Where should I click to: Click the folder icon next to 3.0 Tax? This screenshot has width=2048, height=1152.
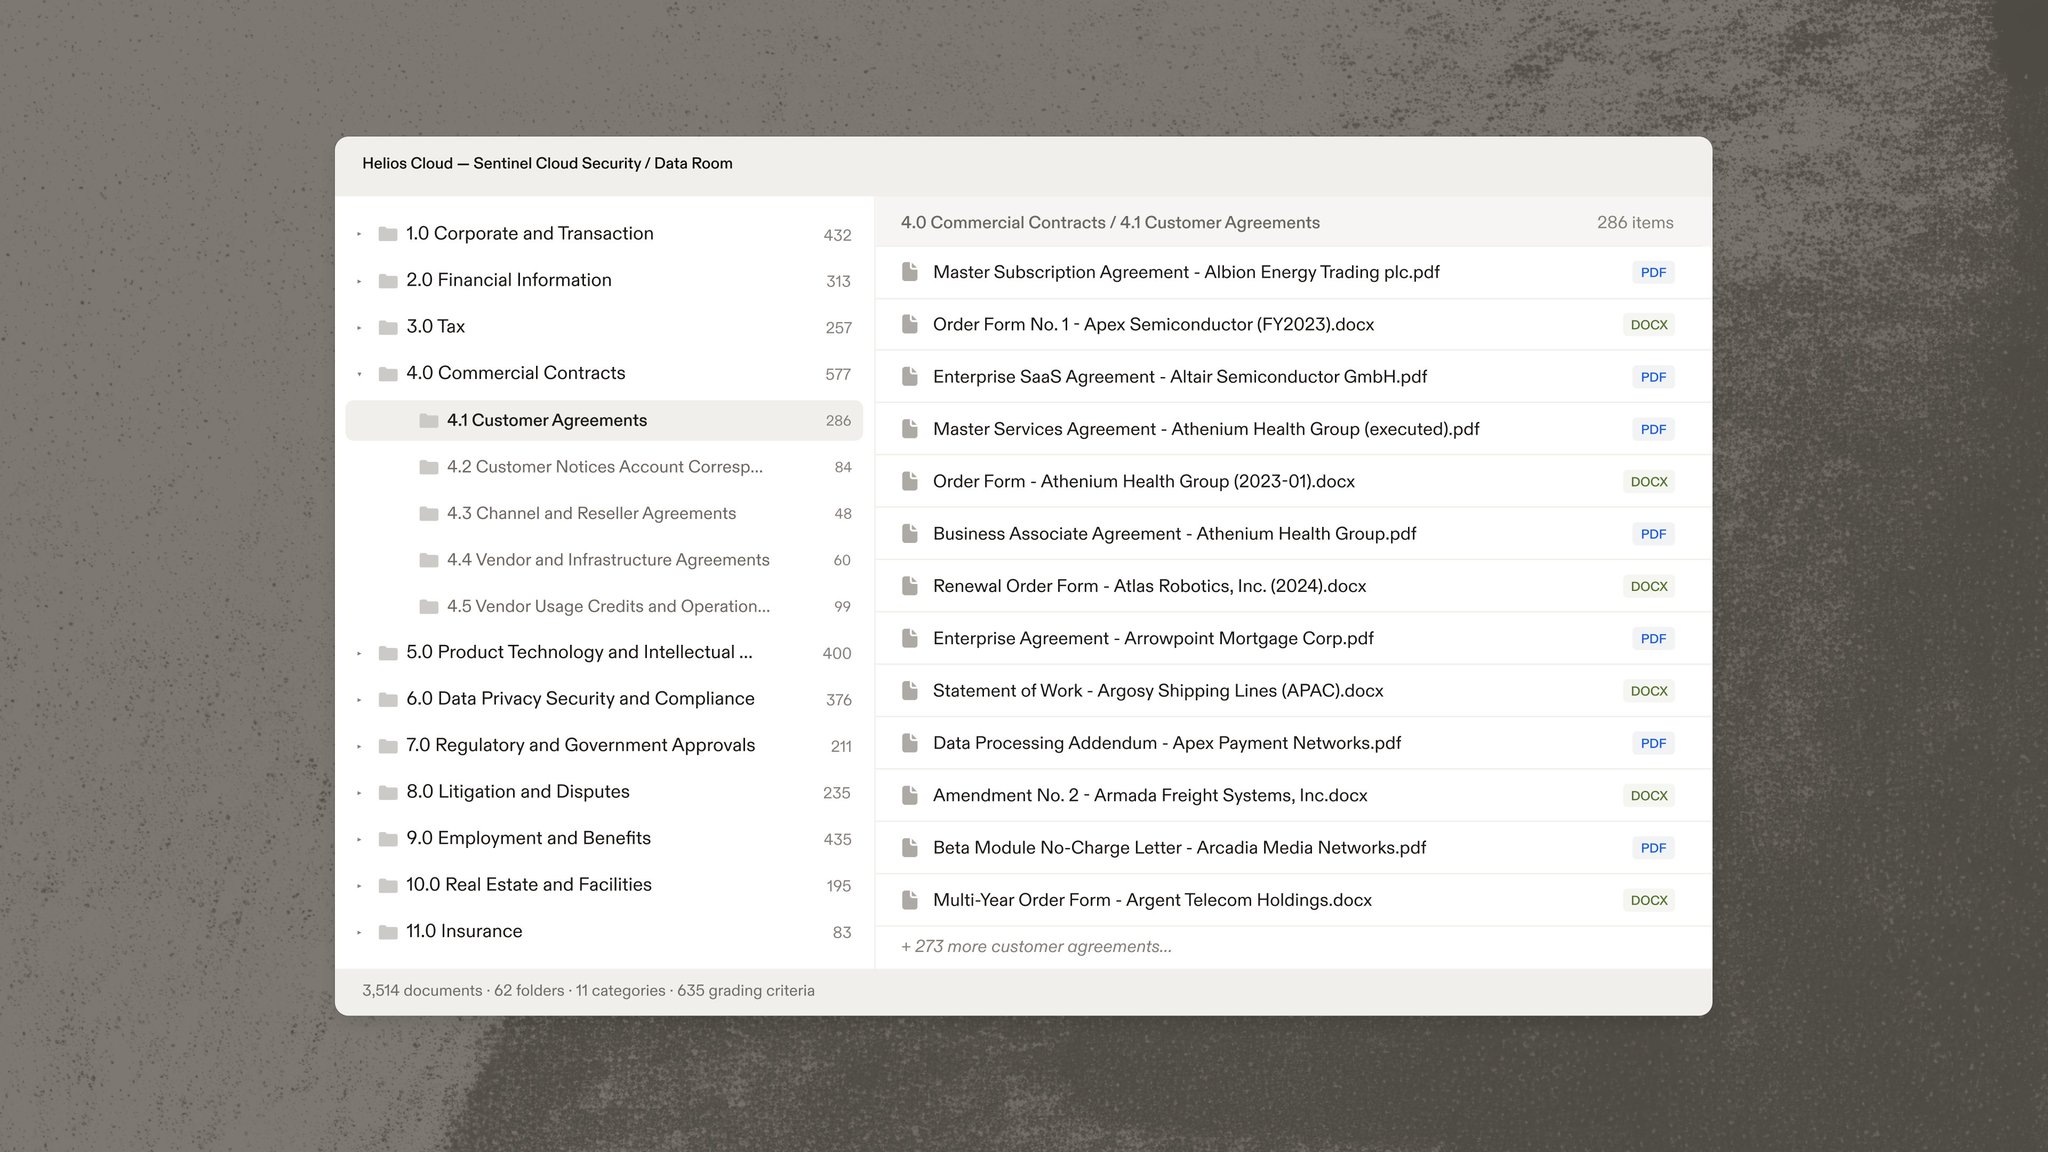pos(388,327)
